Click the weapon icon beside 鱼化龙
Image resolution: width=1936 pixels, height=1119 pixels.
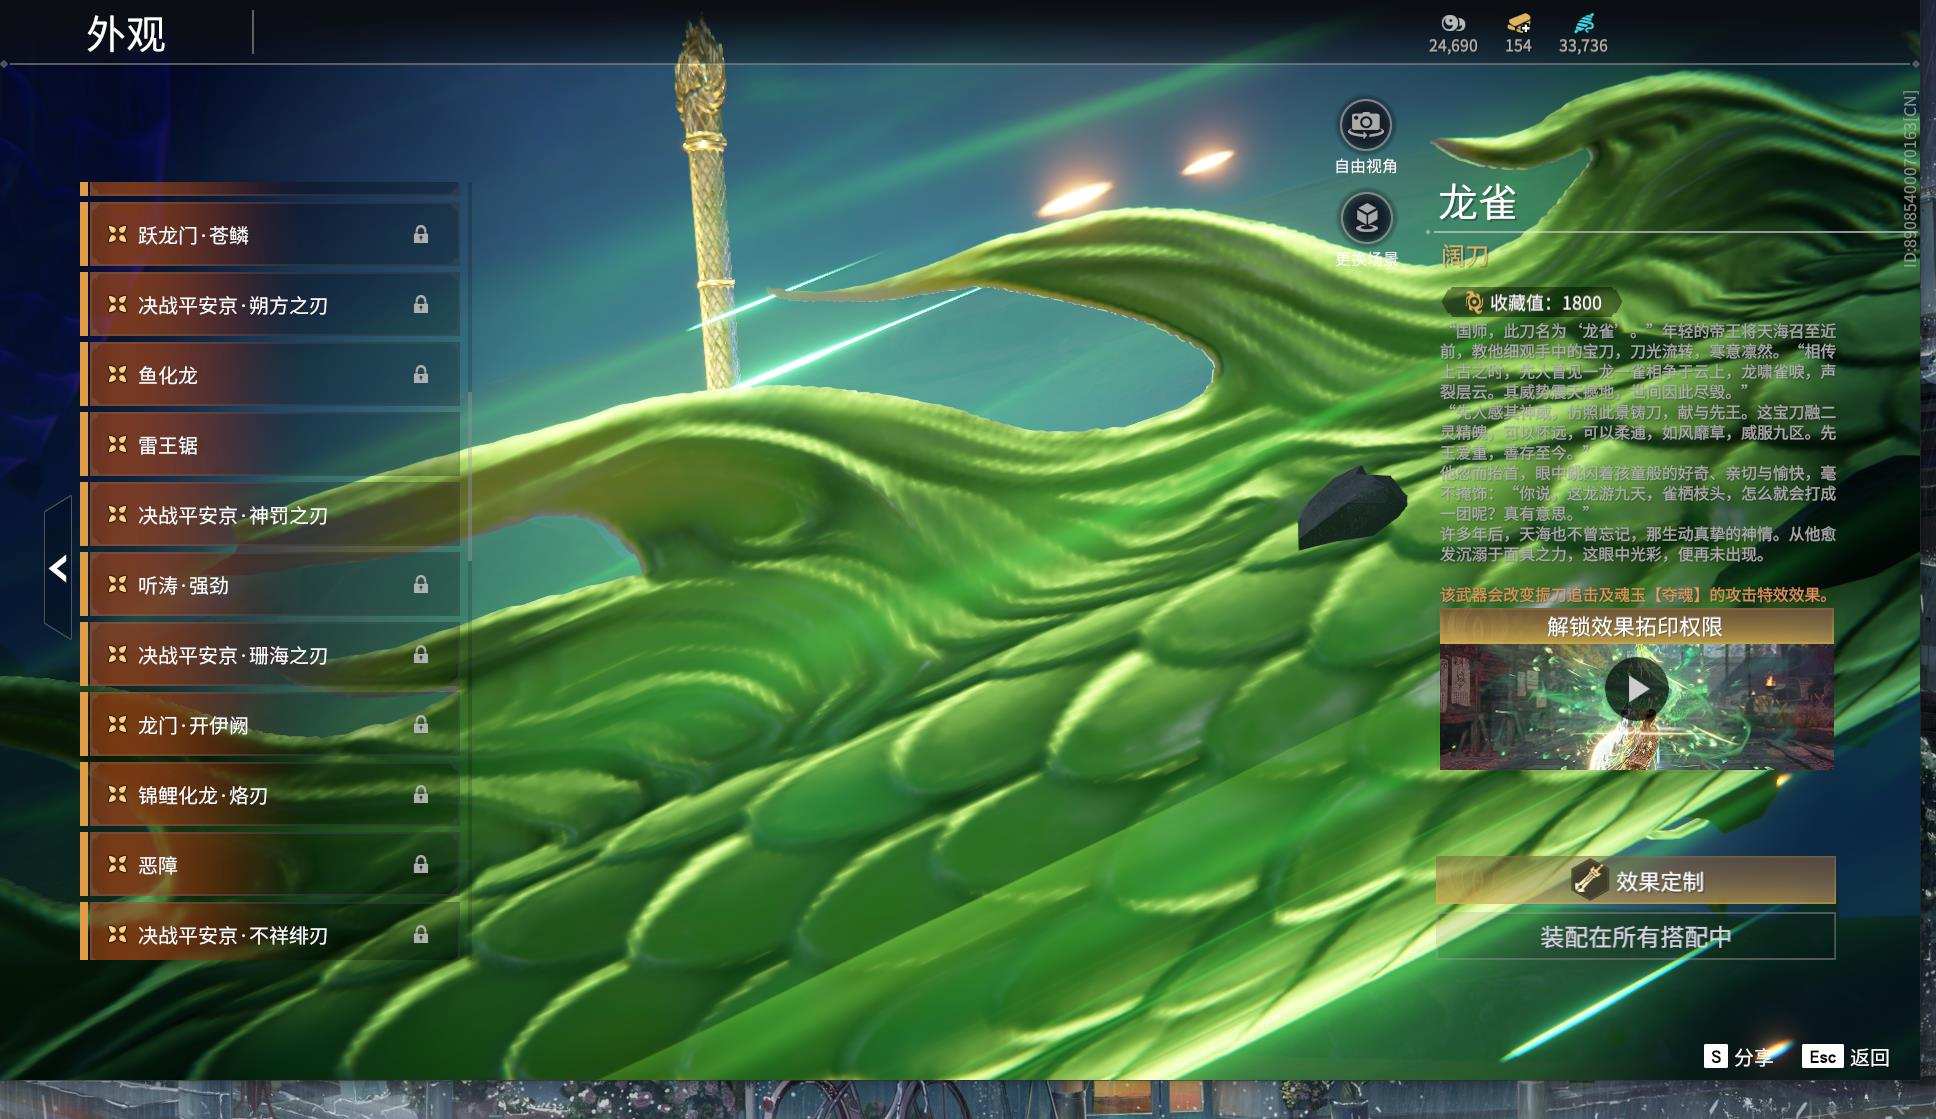click(x=117, y=374)
